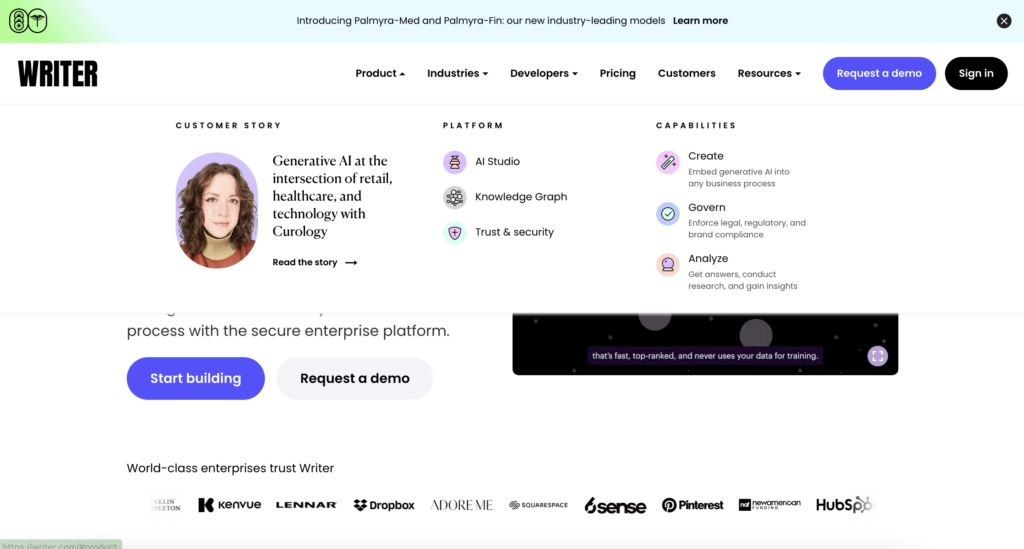Click the Govern checkmark icon
Screen dimensions: 1024x549
coord(667,213)
